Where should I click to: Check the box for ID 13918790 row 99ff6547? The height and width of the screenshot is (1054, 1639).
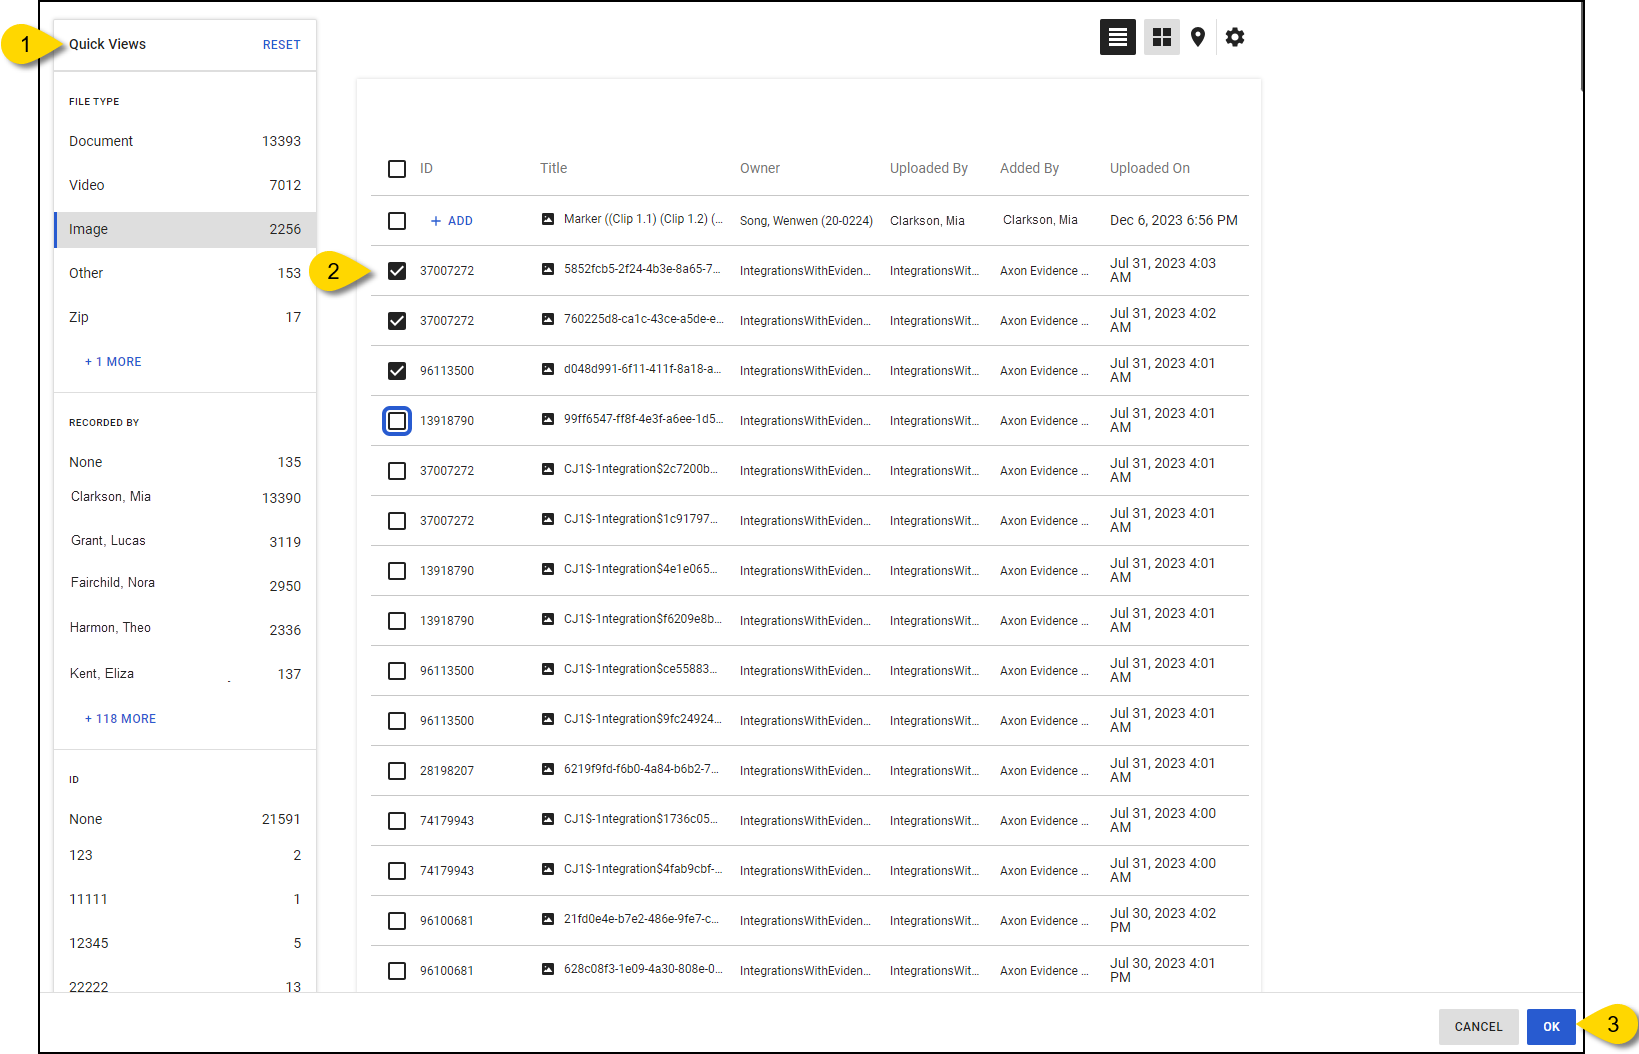click(x=397, y=421)
